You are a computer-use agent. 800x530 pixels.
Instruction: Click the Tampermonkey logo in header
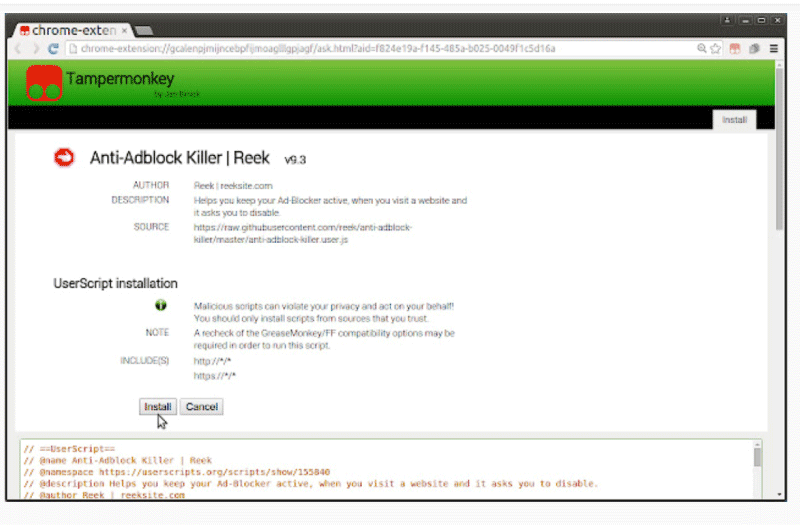click(x=44, y=83)
